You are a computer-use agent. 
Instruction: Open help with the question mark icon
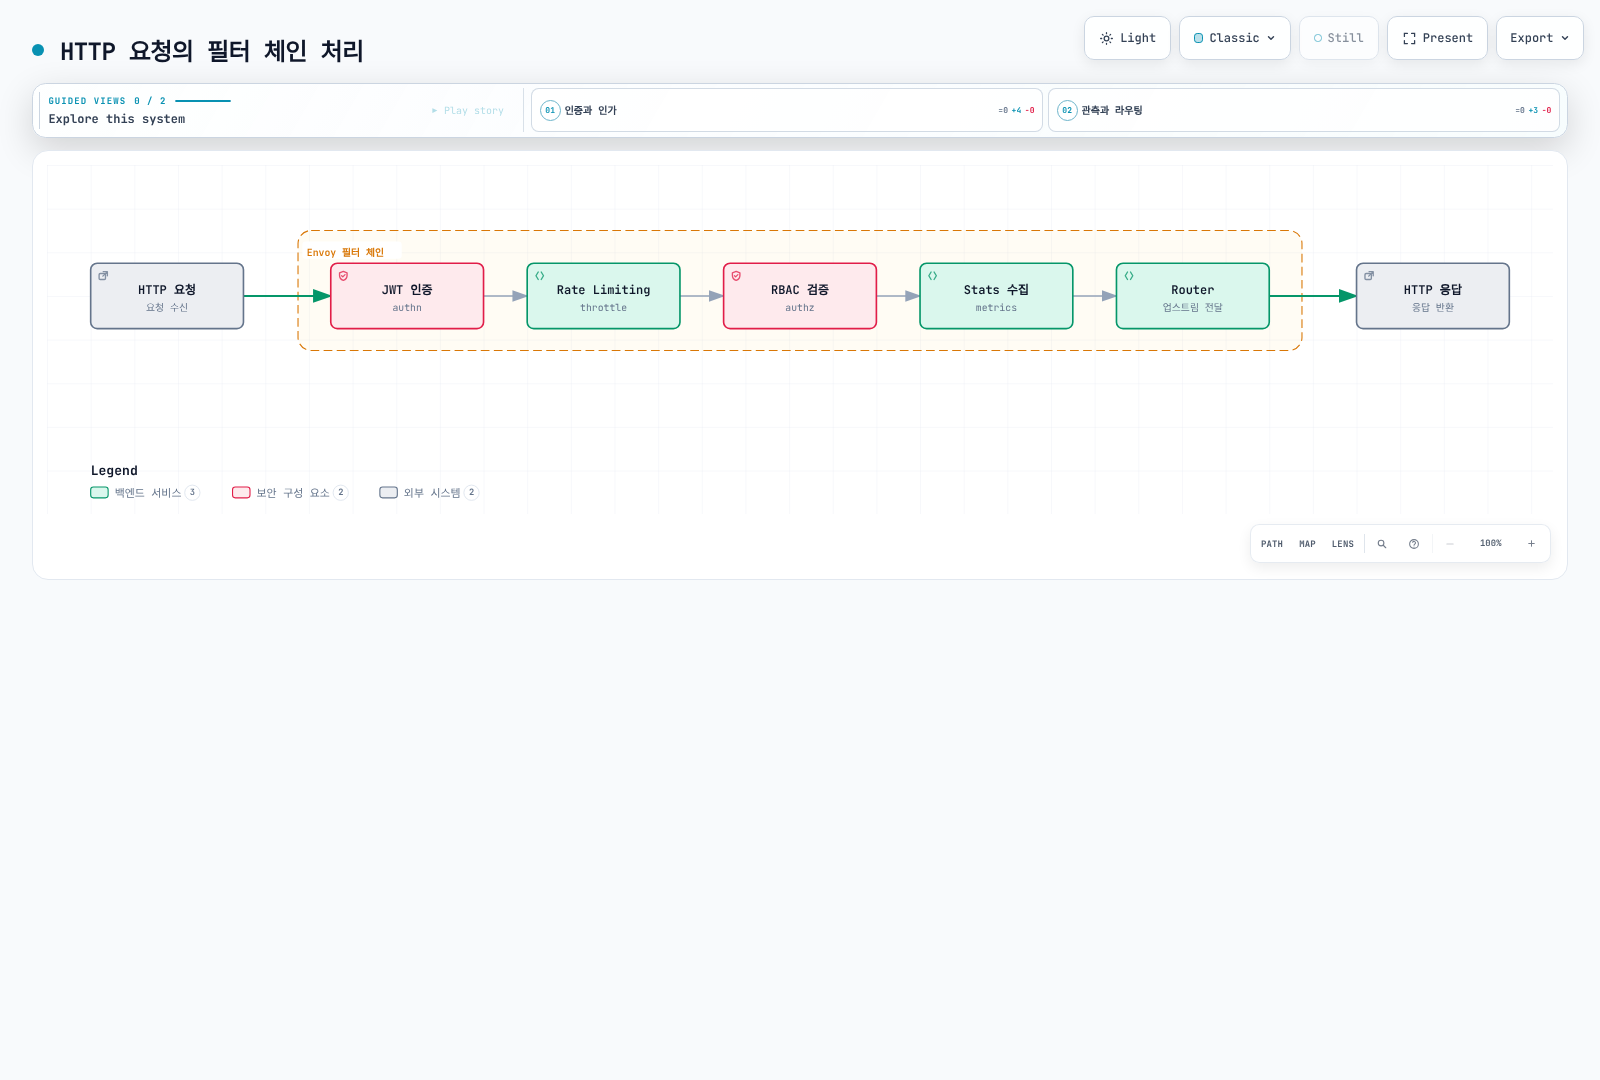[1414, 544]
